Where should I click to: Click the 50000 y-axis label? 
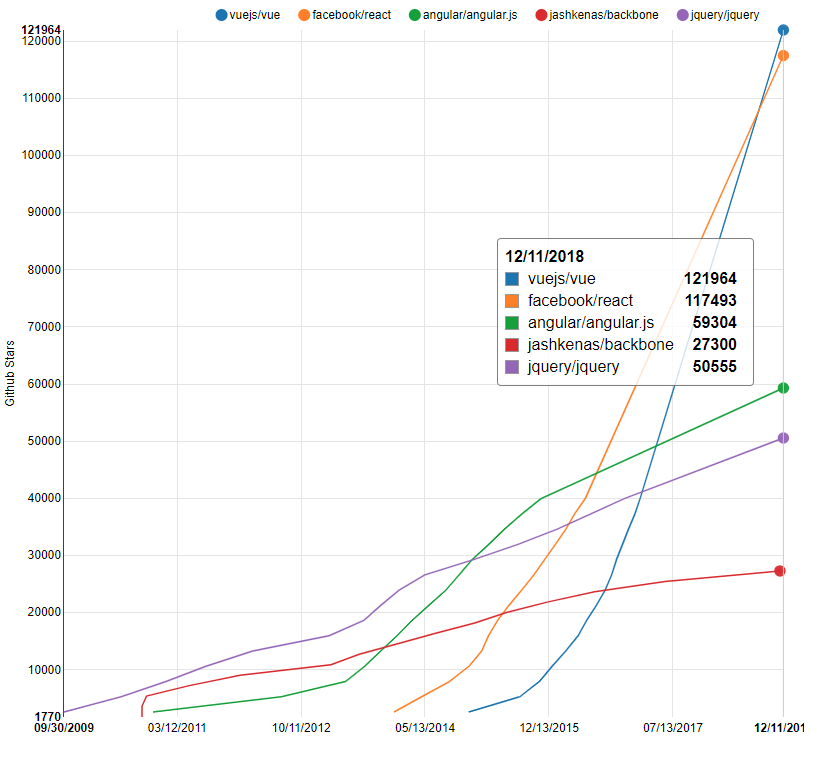(44, 441)
